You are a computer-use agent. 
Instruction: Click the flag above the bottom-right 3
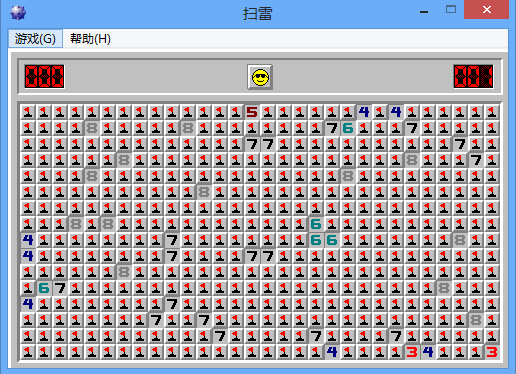492,336
